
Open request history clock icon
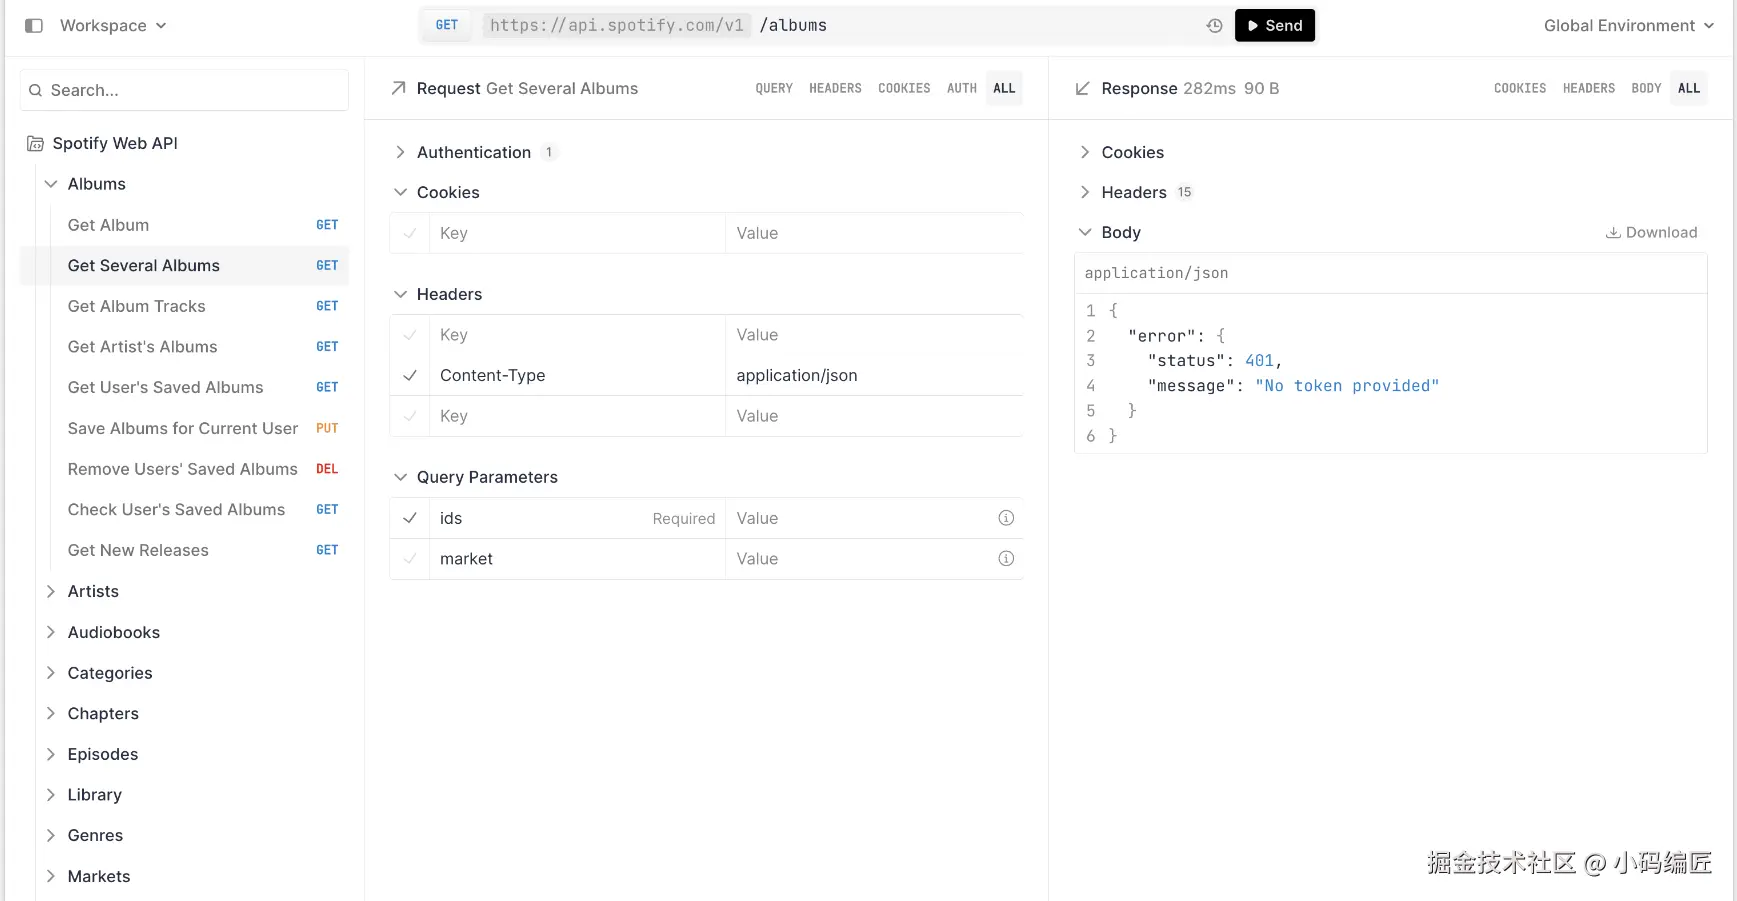[x=1214, y=26]
